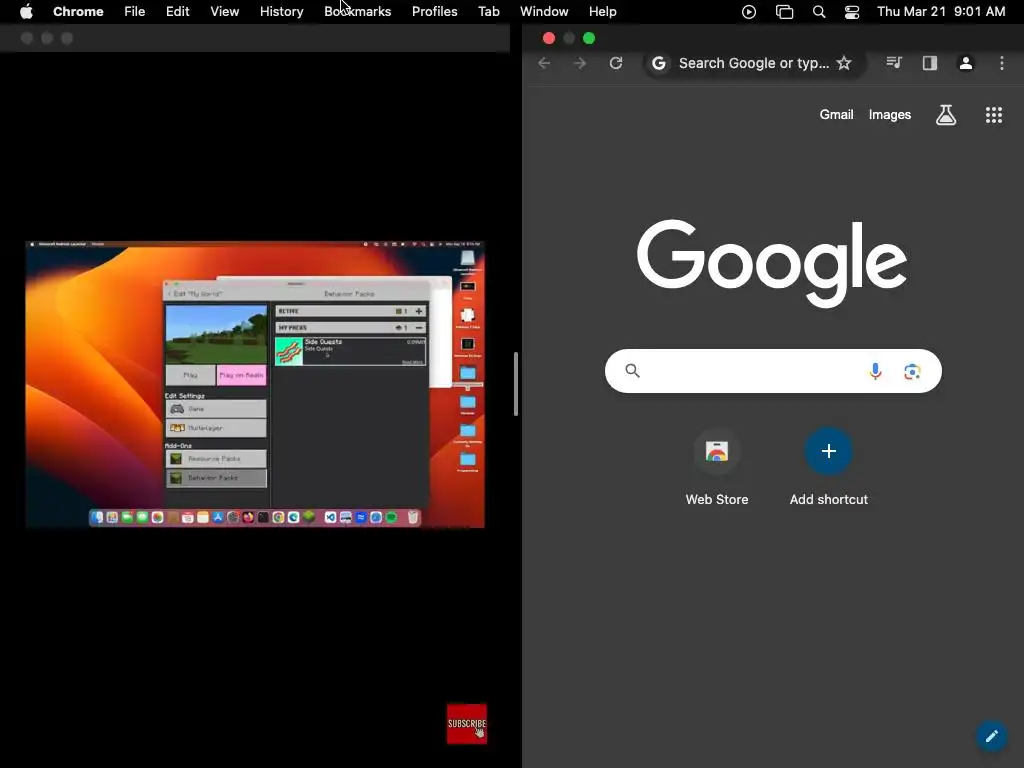Open the Help menu

(602, 11)
